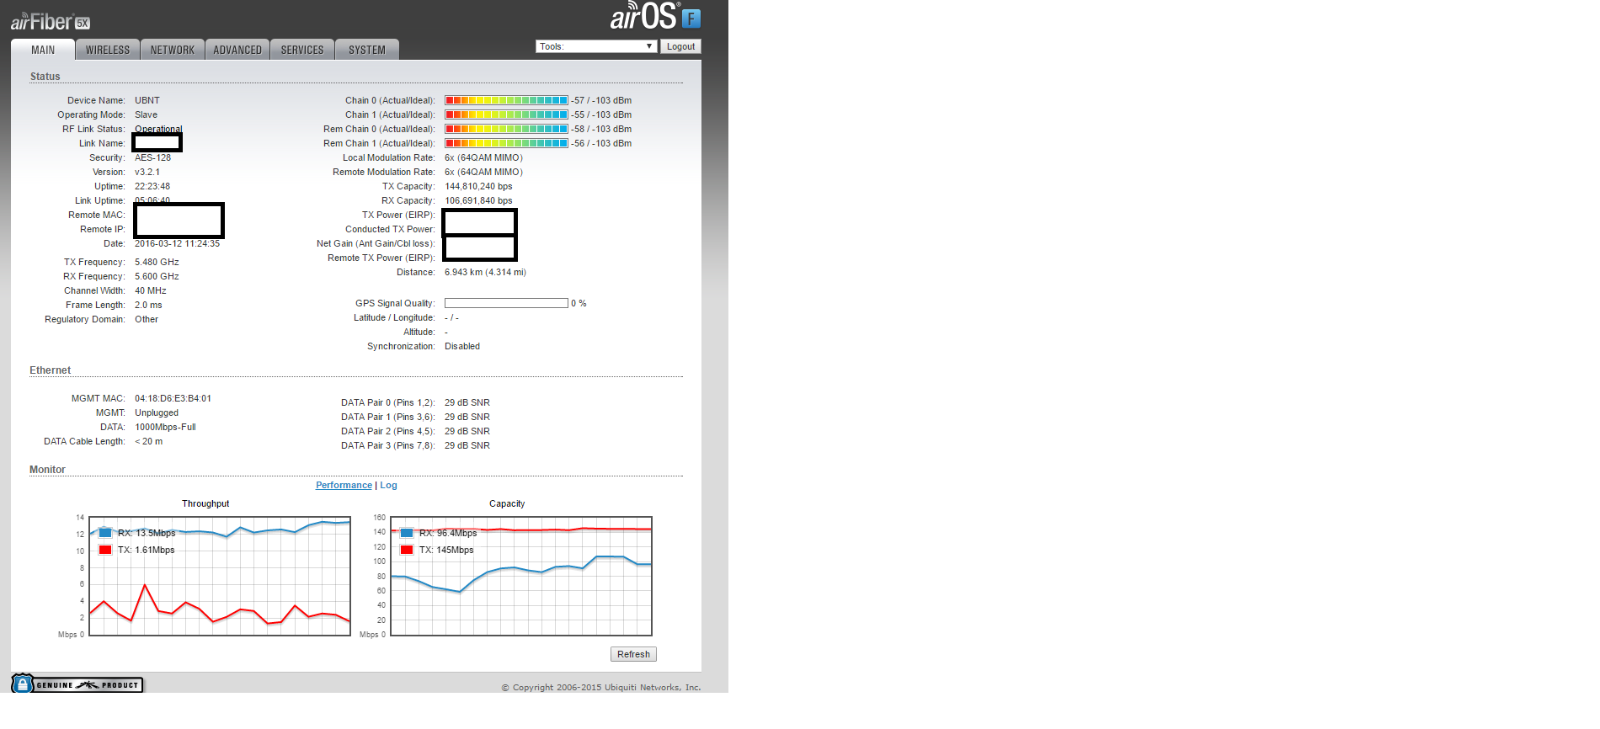Click the security value AES-128

coord(153,158)
